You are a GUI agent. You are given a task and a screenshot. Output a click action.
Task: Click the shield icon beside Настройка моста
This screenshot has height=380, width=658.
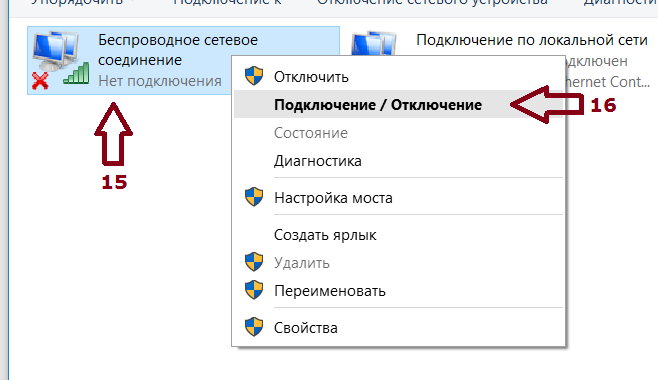coord(254,197)
